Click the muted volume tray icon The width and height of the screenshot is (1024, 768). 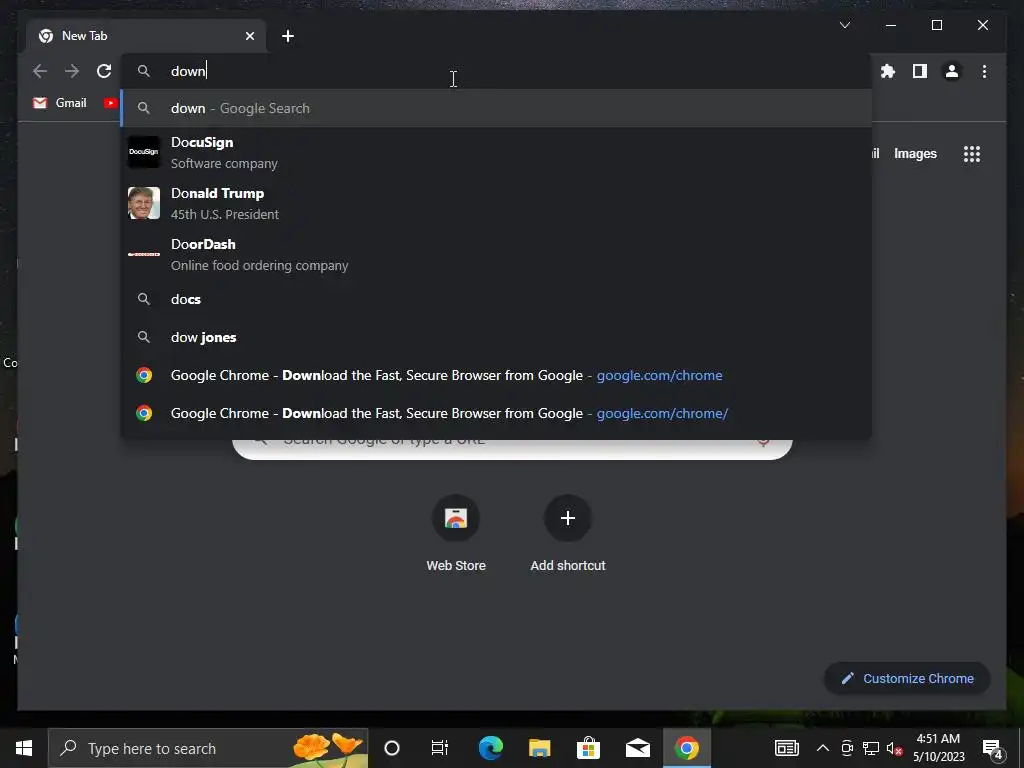click(x=894, y=748)
